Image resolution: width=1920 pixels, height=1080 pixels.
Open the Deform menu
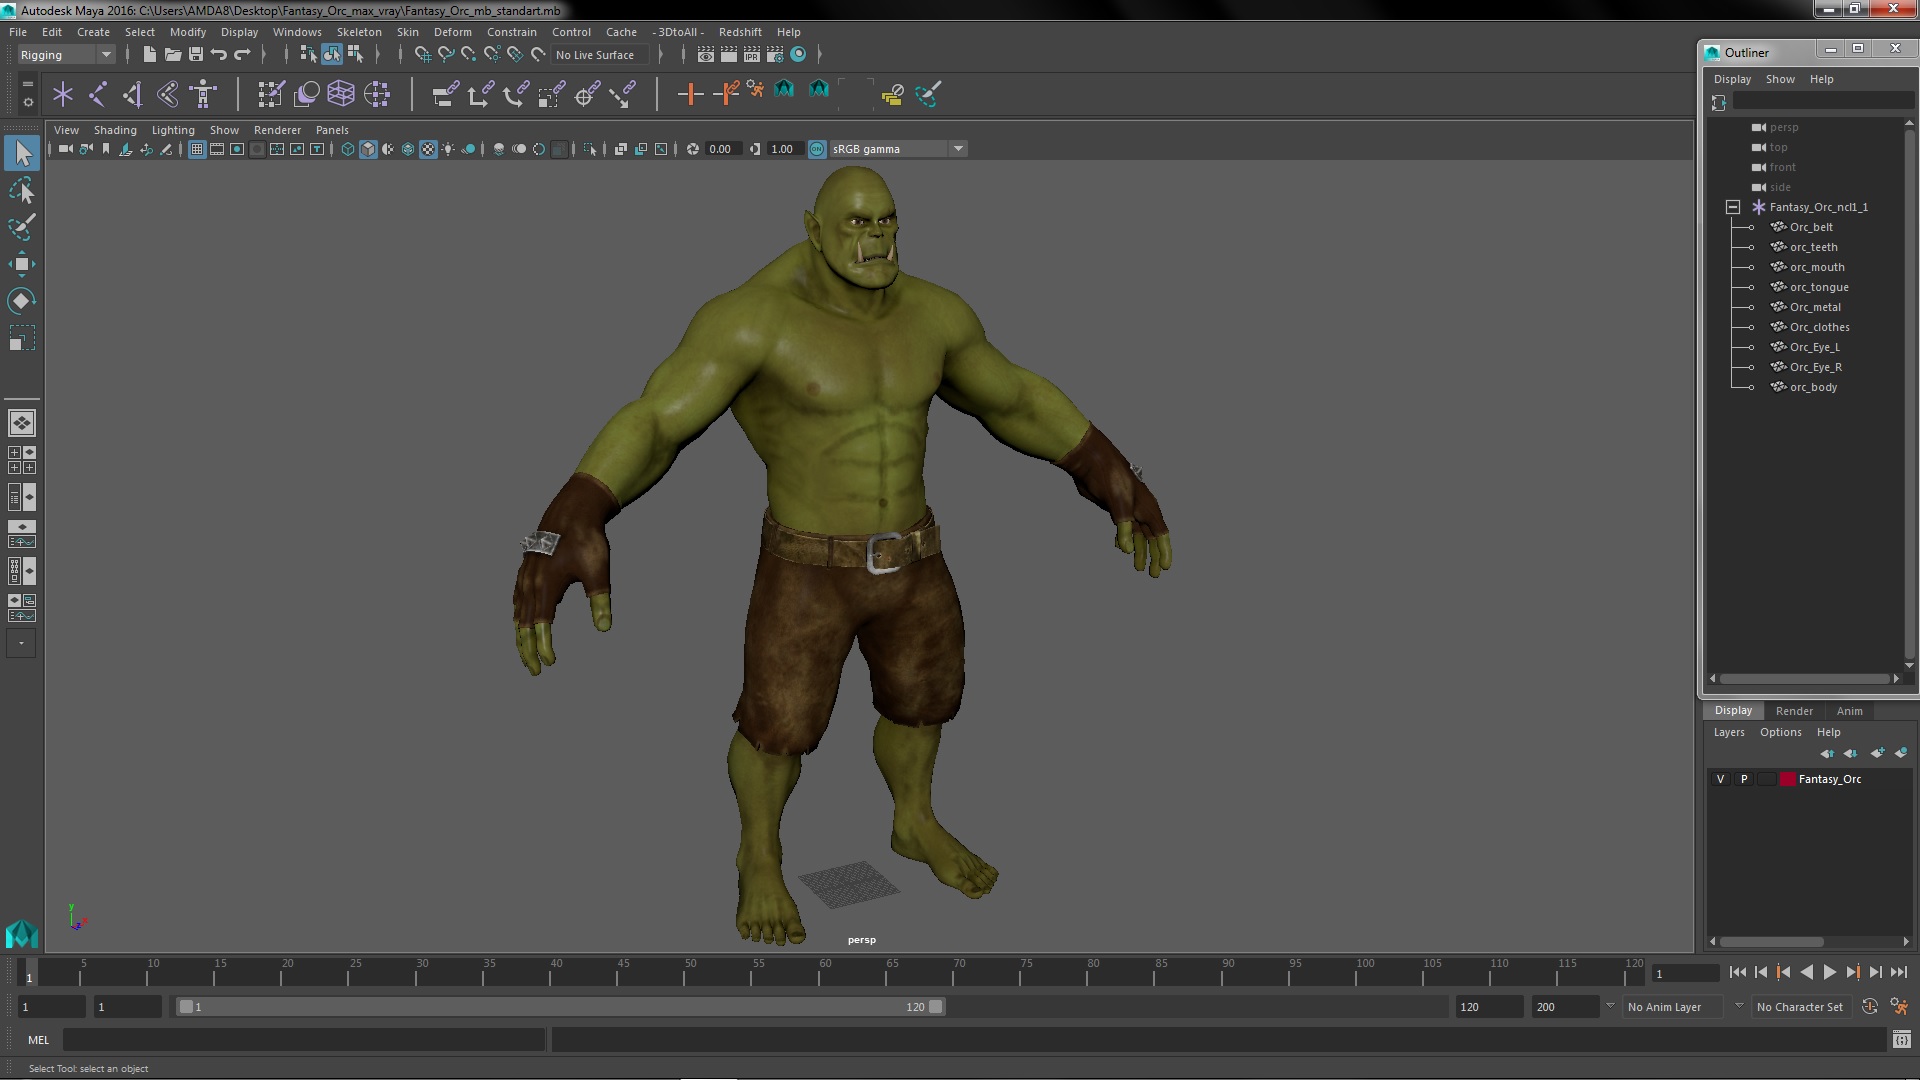[x=452, y=32]
